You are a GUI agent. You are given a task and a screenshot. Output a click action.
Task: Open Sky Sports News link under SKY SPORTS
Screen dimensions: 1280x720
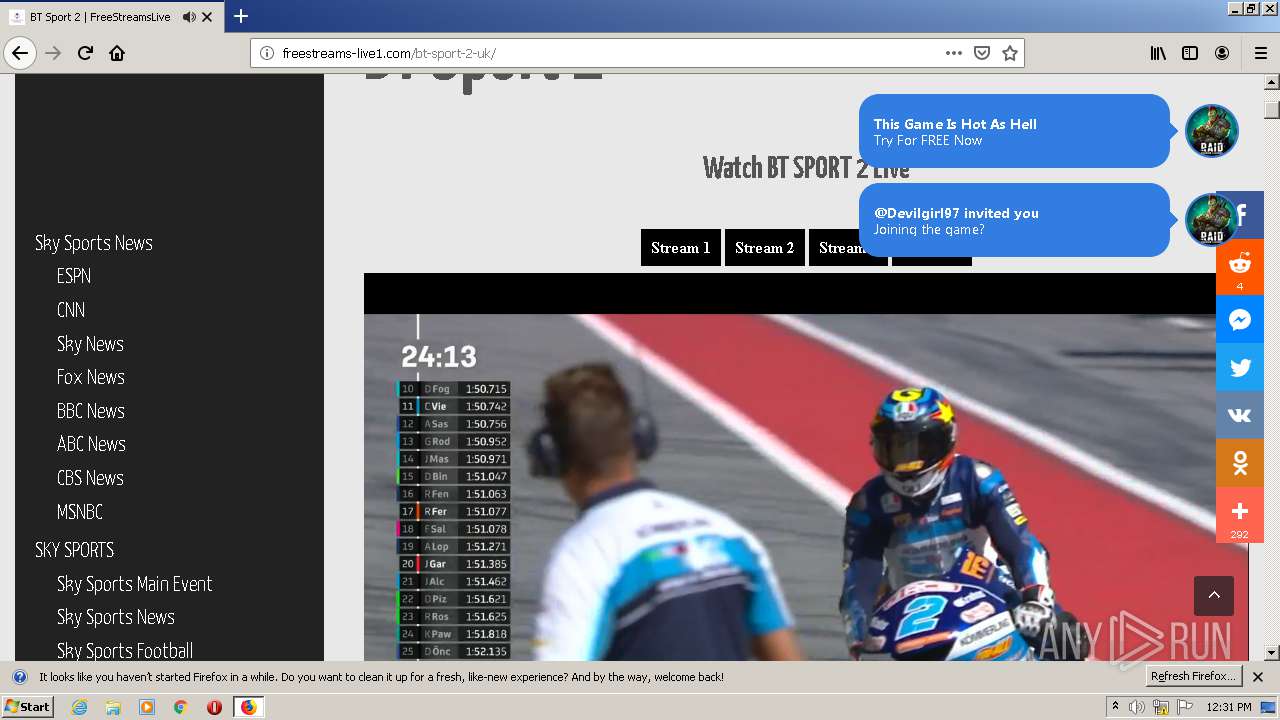116,617
